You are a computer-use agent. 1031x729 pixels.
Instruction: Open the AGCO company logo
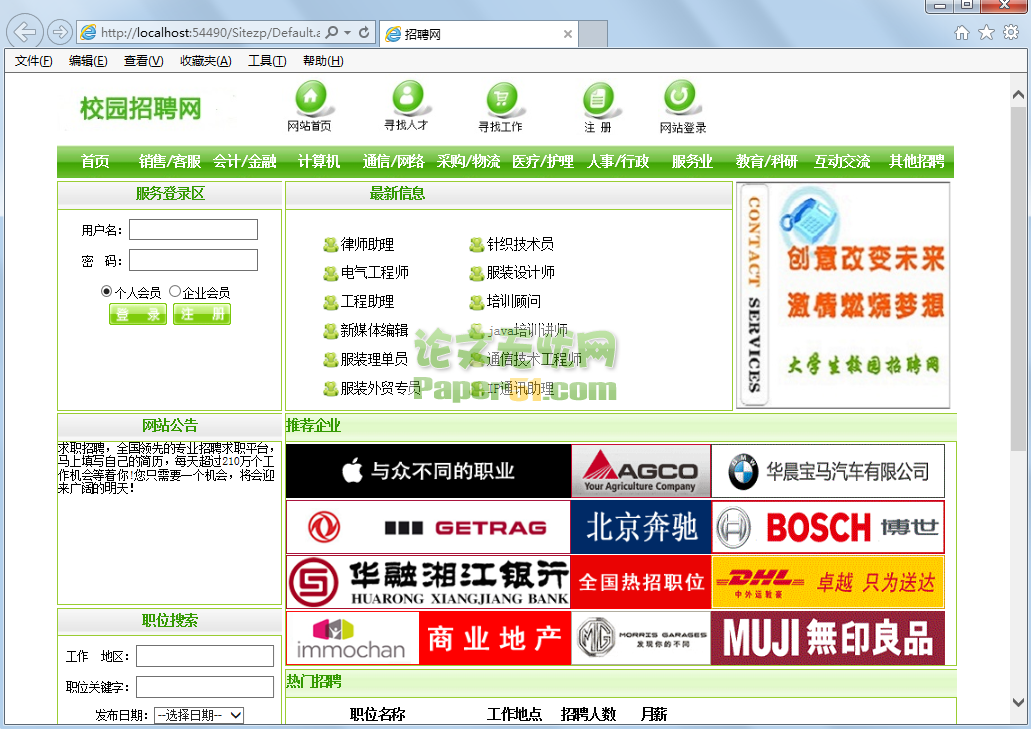click(641, 471)
